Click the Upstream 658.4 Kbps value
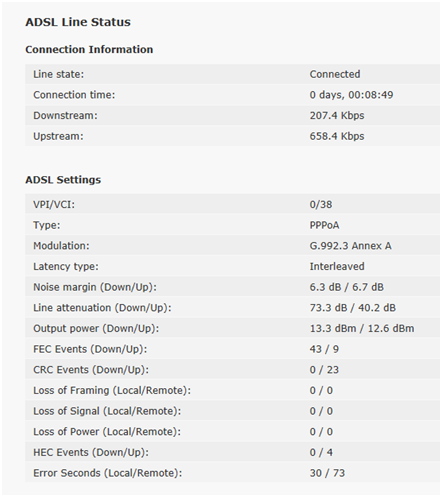Viewport: 440px width, 496px height. [337, 136]
